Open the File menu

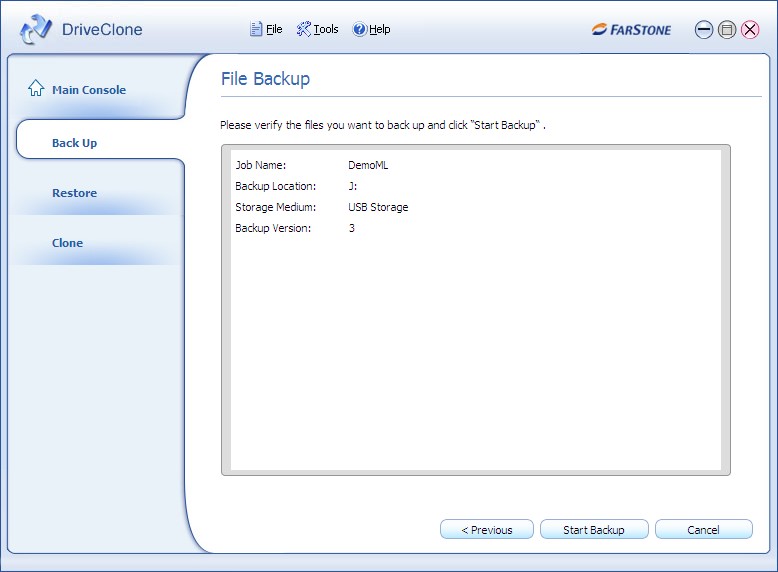pos(274,30)
